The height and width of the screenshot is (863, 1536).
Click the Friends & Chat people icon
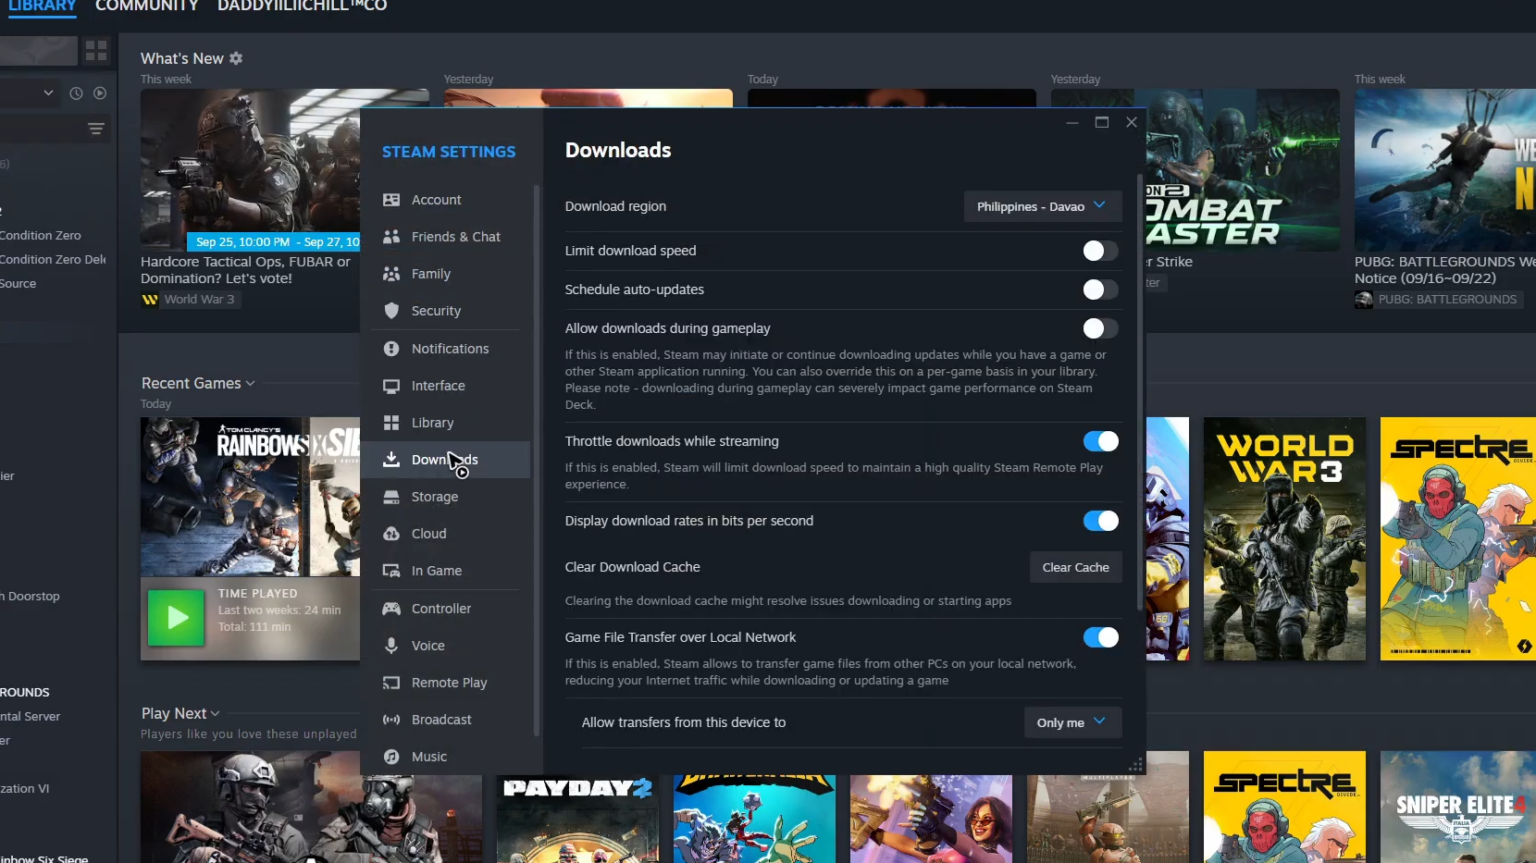pyautogui.click(x=391, y=237)
